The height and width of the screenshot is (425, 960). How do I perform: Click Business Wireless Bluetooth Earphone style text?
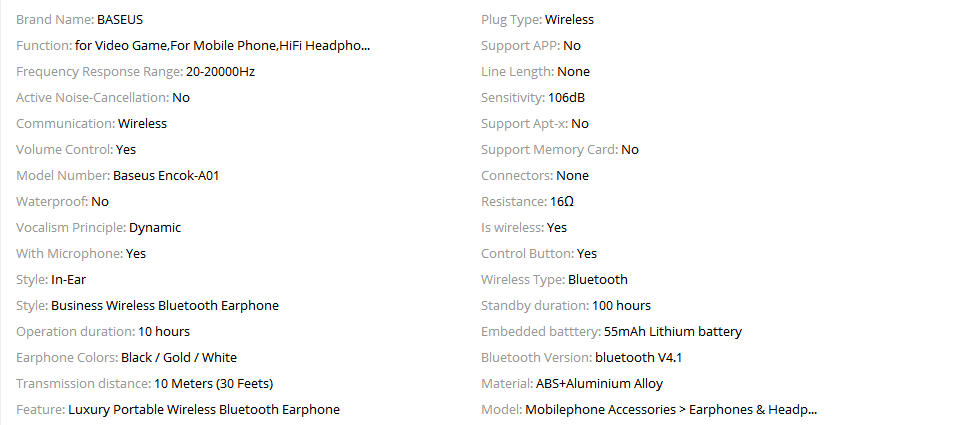[165, 305]
